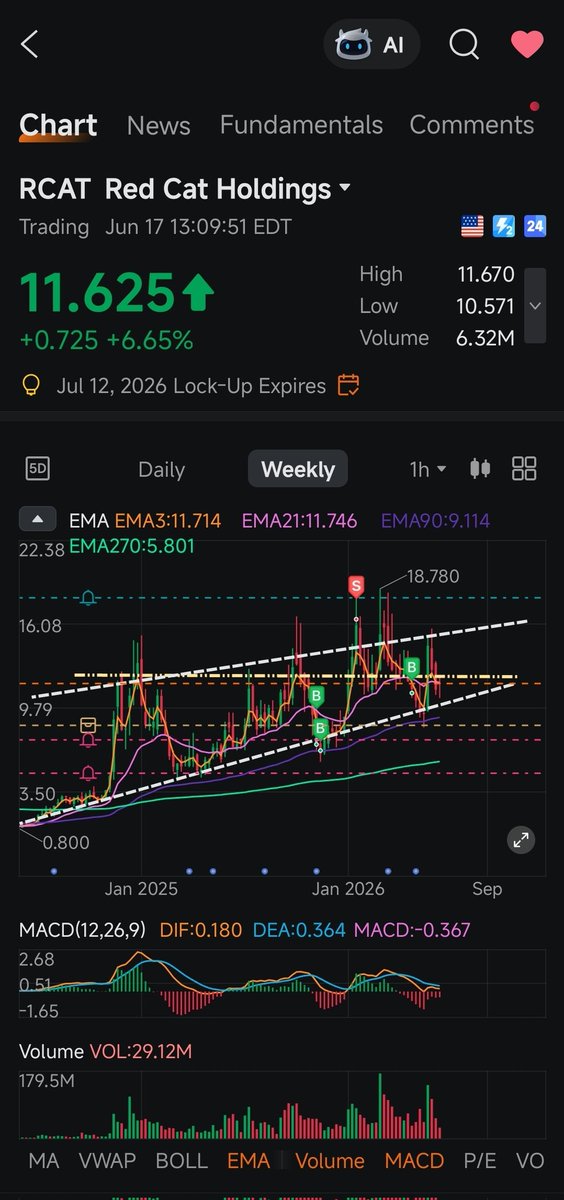Image resolution: width=564 pixels, height=1200 pixels.
Task: Tap the 11.625 current price
Action: pyautogui.click(x=98, y=293)
